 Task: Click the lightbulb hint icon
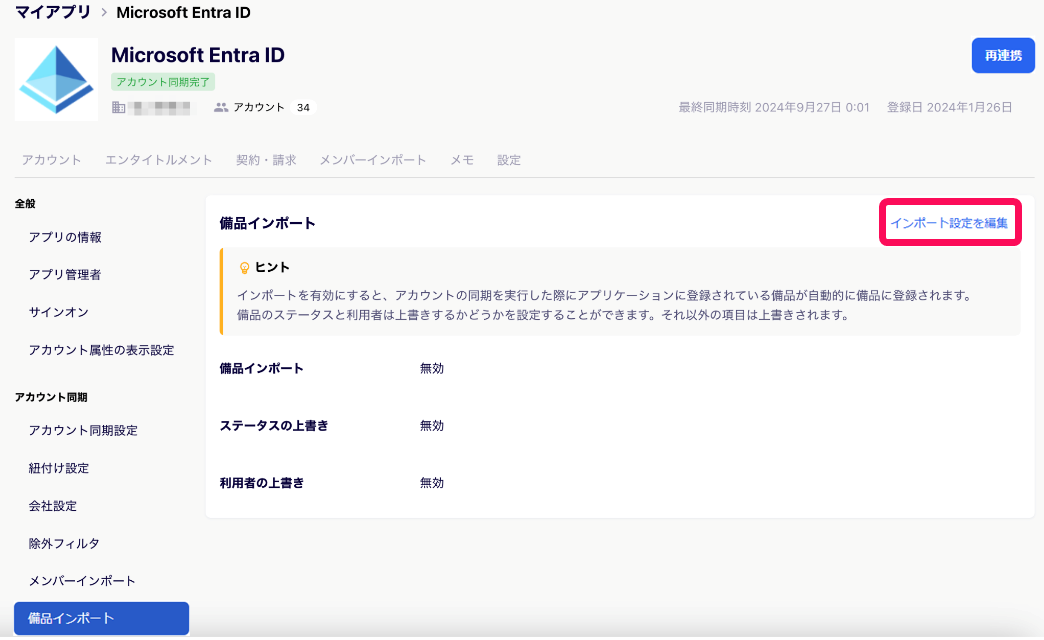(244, 268)
